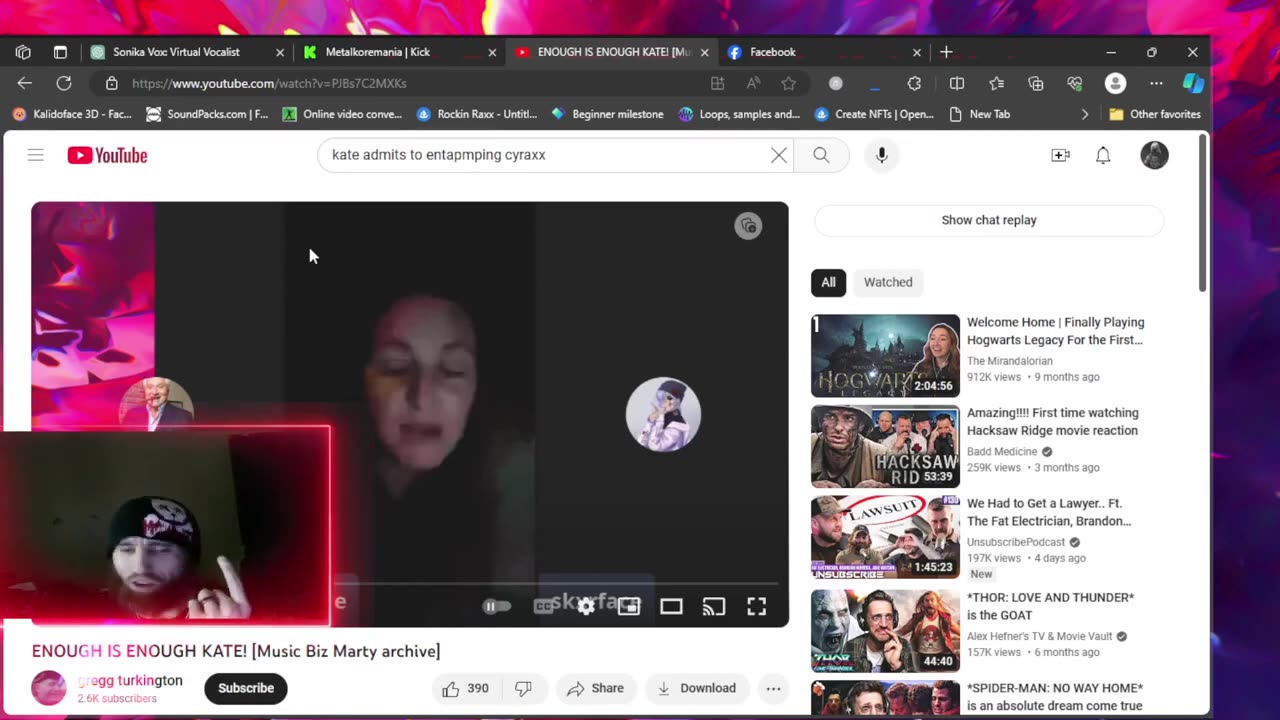
Task: Enter fullscreen mode
Action: click(756, 606)
